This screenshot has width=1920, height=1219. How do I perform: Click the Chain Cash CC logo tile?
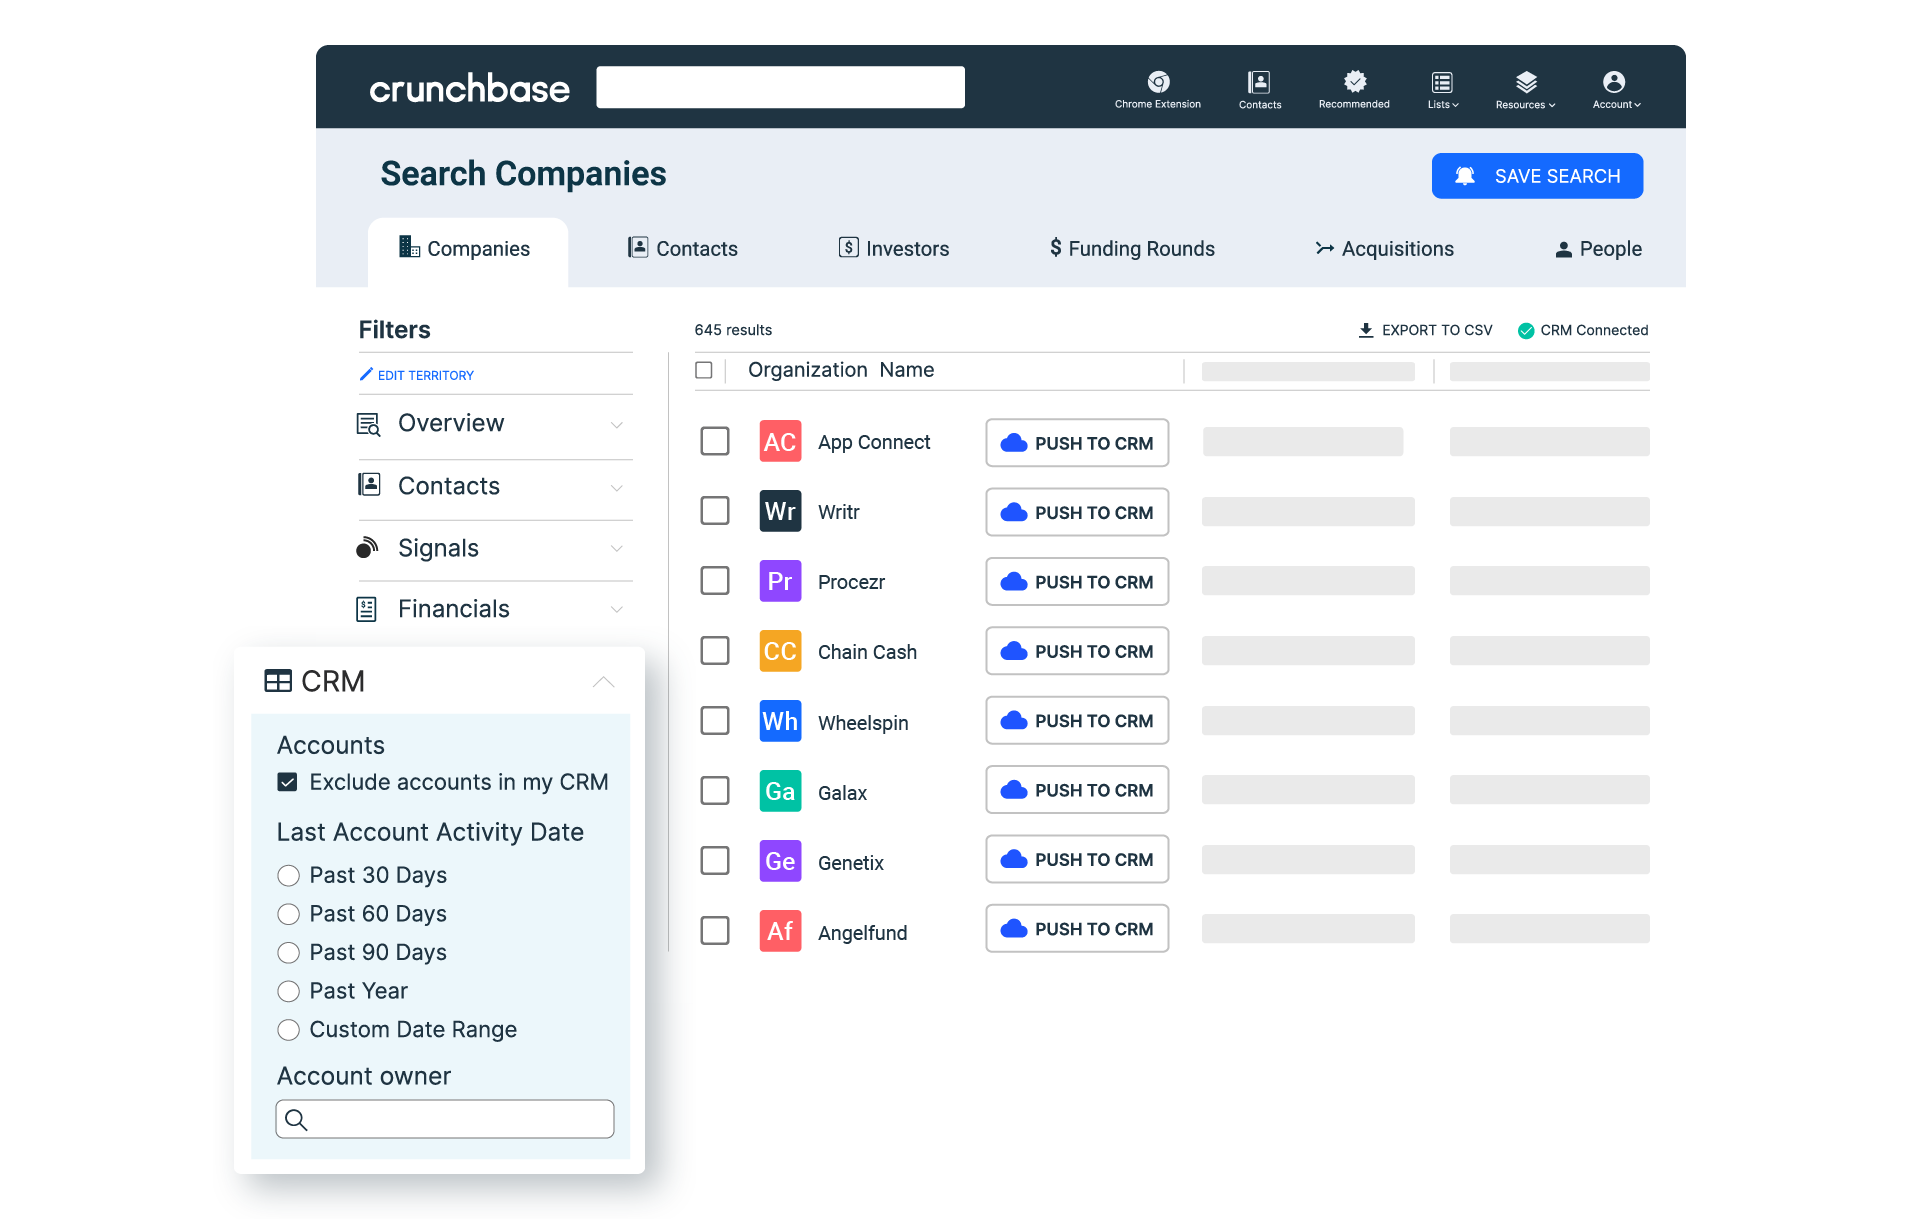point(780,651)
